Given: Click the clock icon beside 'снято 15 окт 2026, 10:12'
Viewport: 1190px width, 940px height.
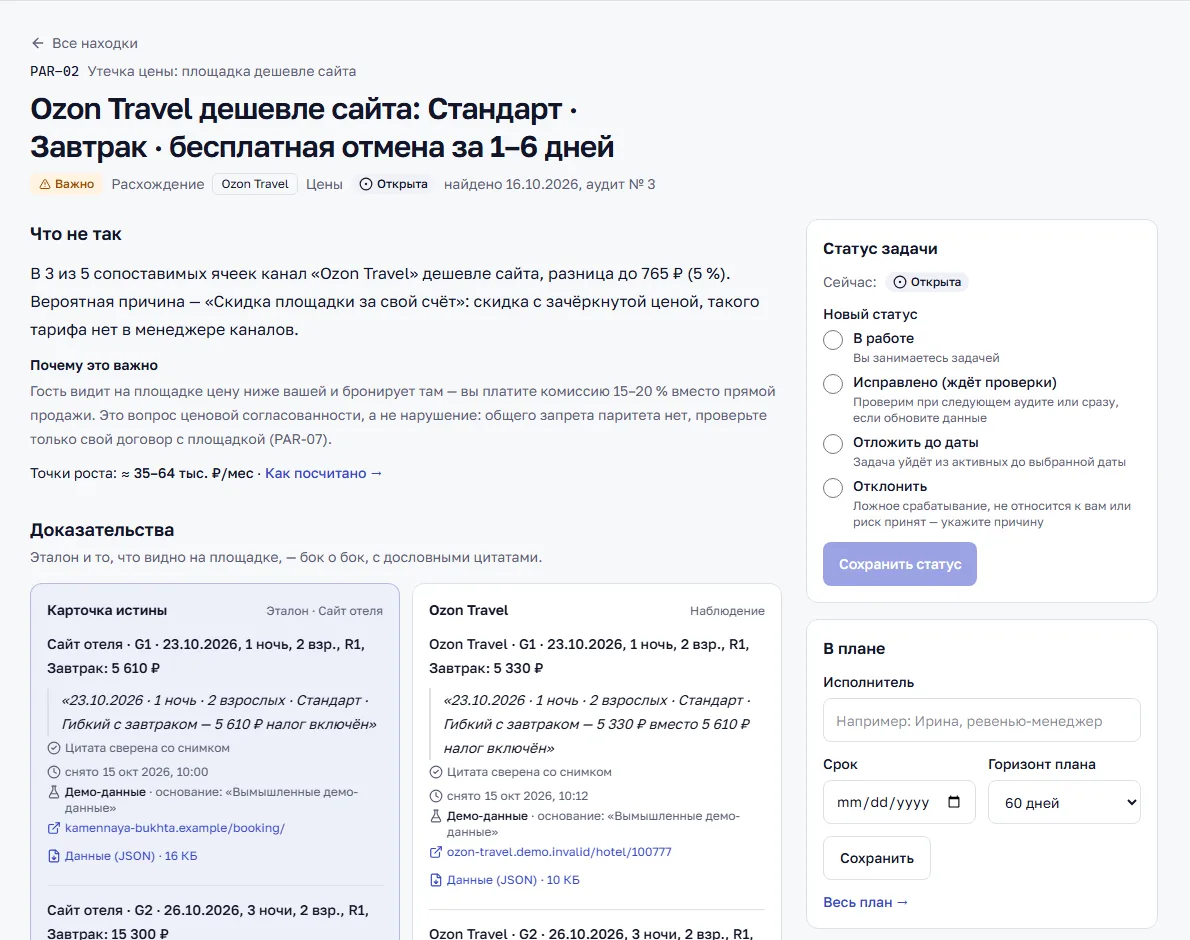Looking at the screenshot, I should tap(436, 796).
